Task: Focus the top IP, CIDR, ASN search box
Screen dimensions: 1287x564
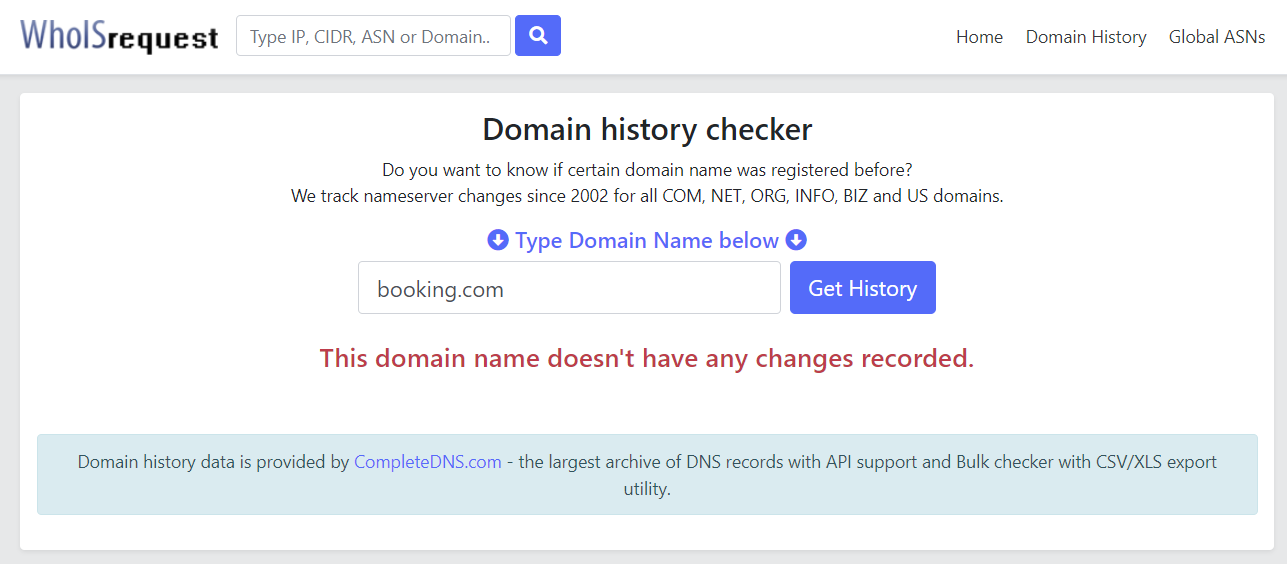Action: tap(373, 37)
